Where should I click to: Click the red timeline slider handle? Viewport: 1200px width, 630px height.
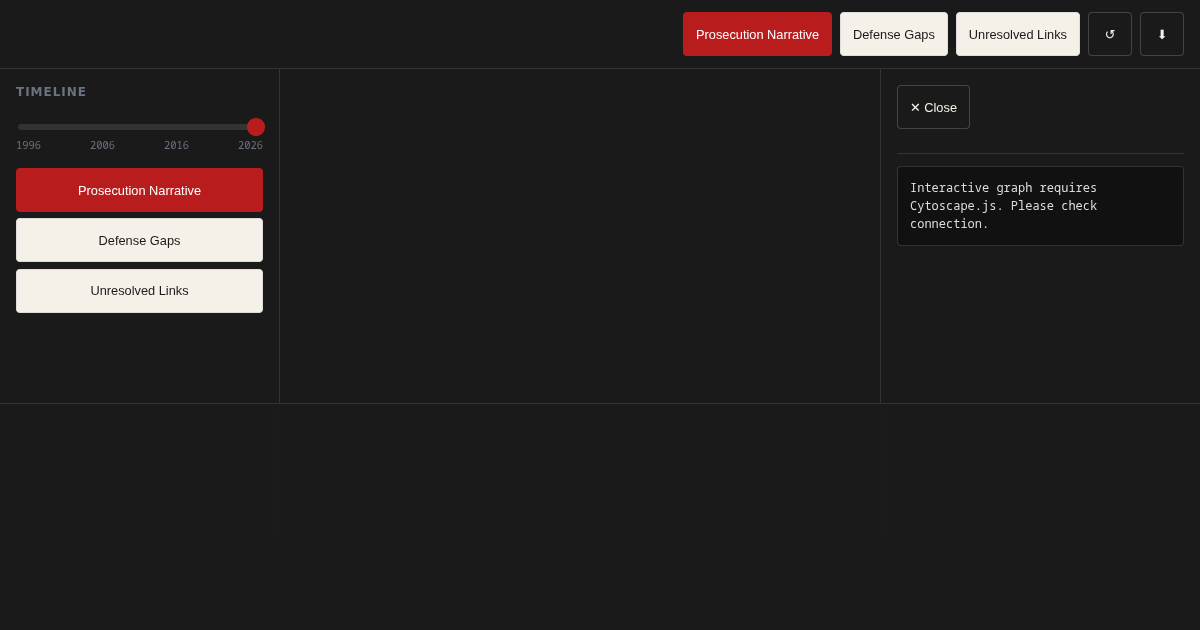(x=256, y=127)
